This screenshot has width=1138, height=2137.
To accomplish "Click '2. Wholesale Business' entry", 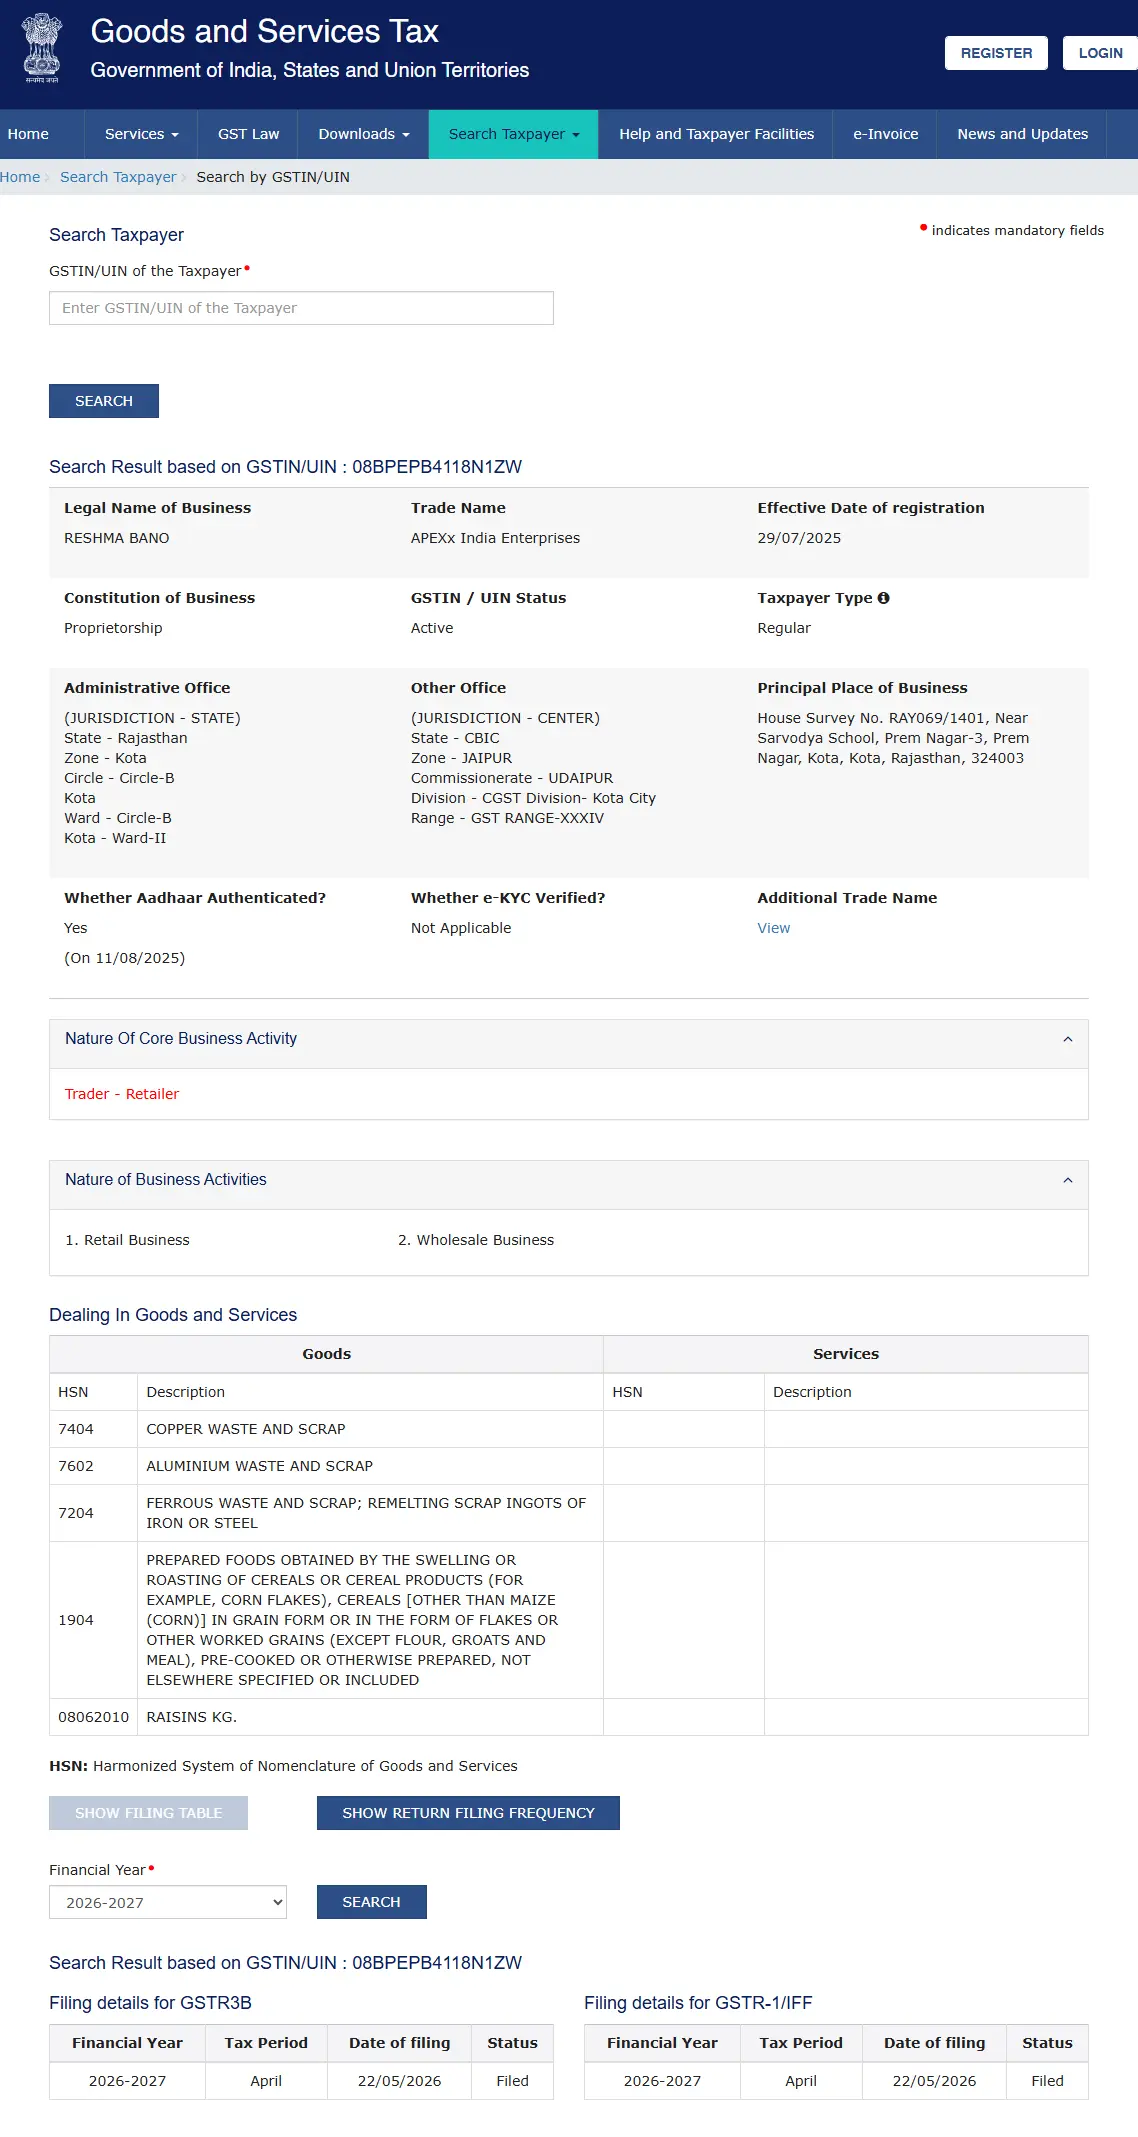I will (476, 1240).
